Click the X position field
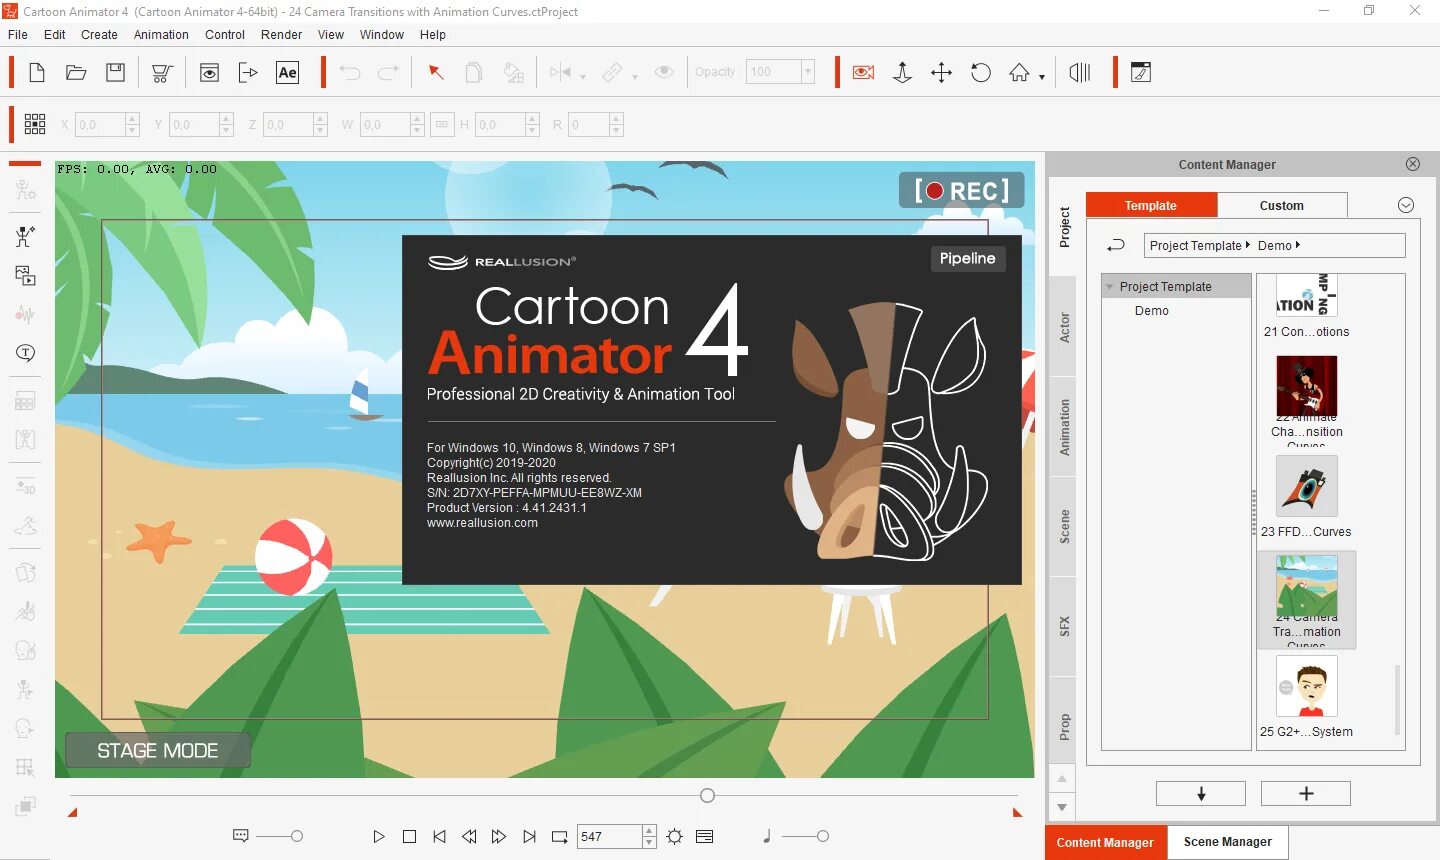The image size is (1440, 860). 100,124
